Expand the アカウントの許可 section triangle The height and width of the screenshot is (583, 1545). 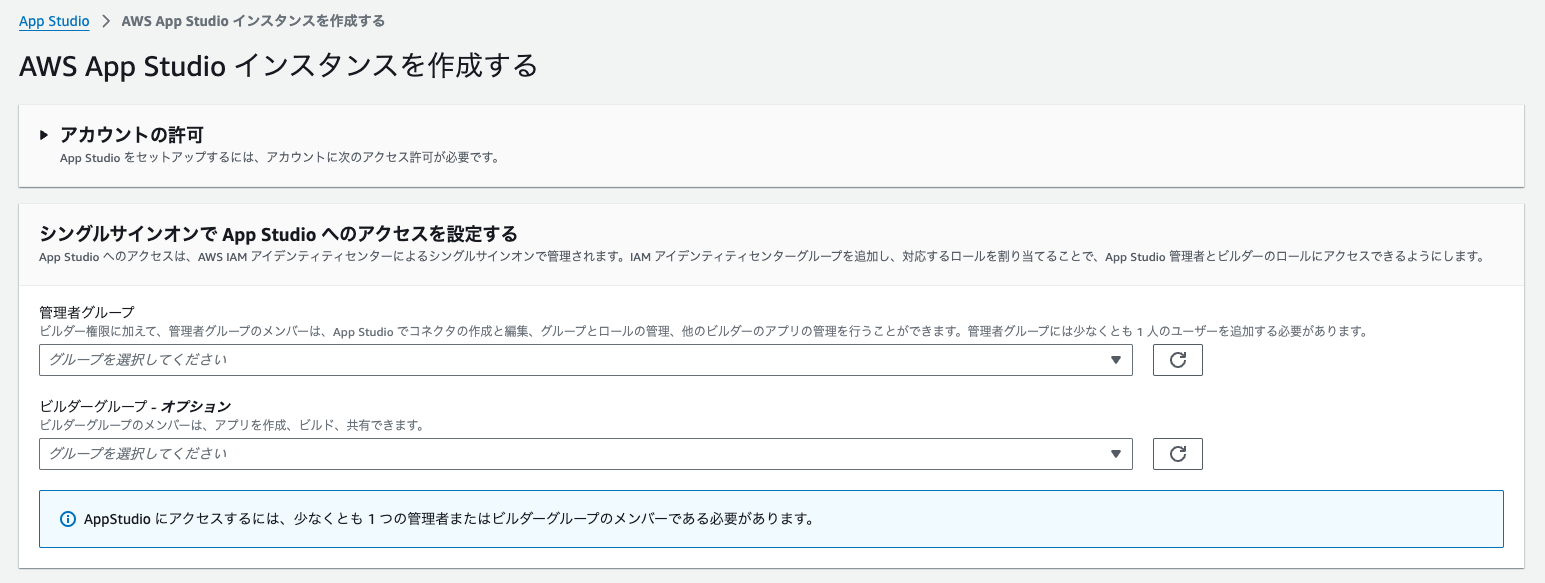point(44,135)
